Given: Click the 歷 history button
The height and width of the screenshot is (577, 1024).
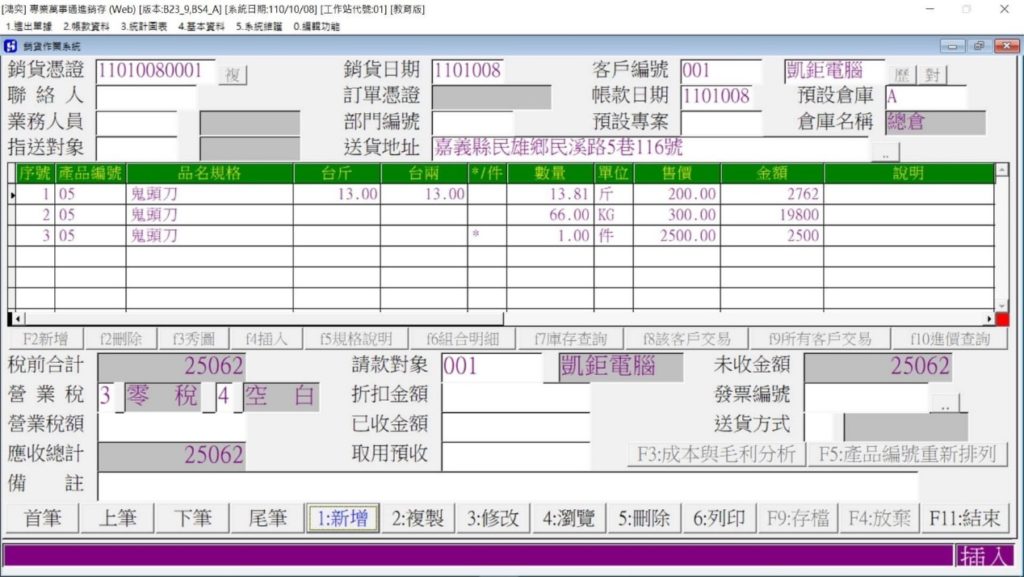Looking at the screenshot, I should (x=902, y=74).
